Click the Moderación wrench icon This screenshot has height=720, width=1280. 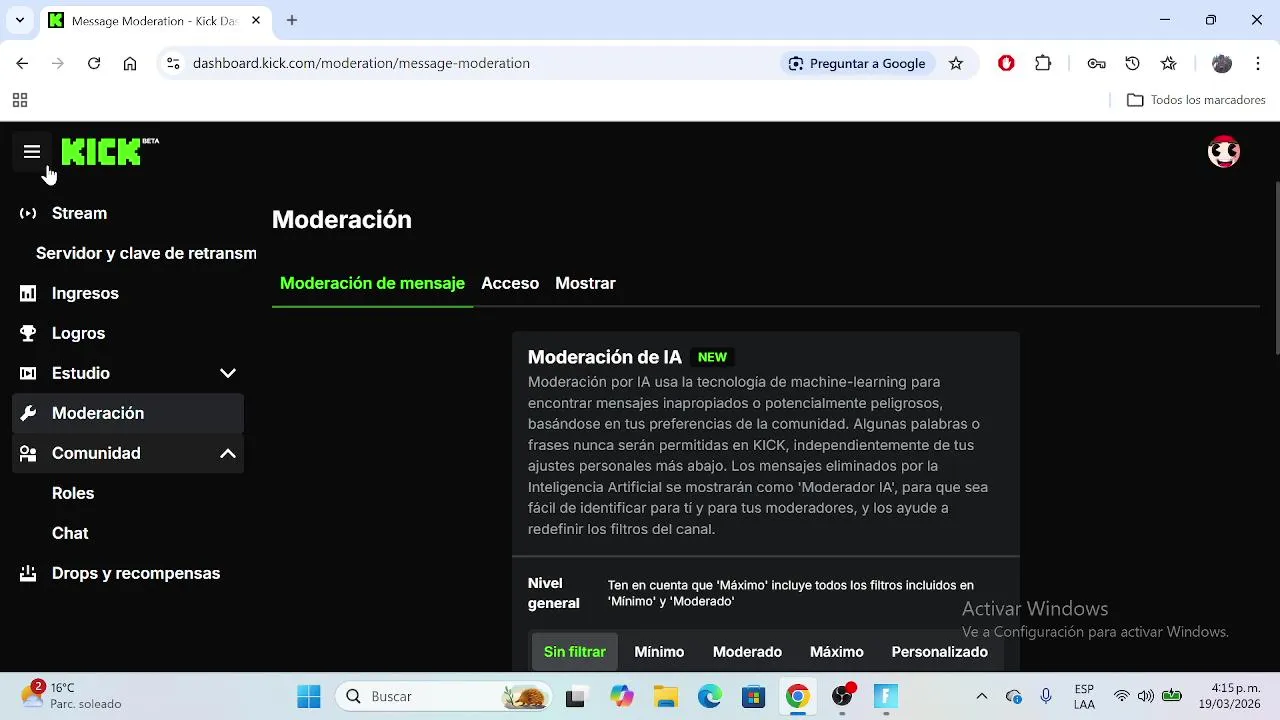click(28, 413)
